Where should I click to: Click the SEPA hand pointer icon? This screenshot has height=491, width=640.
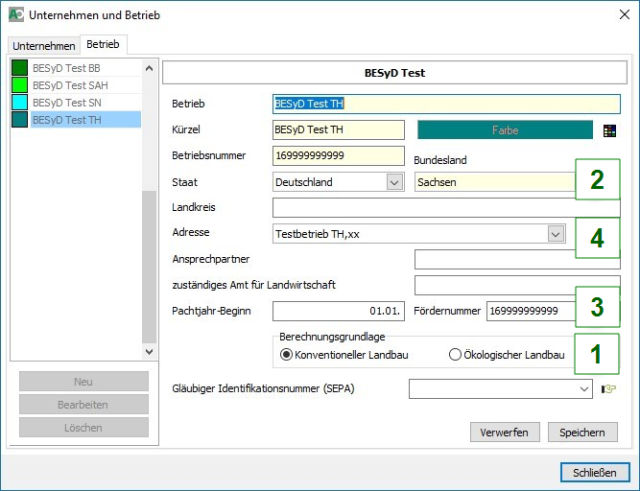tap(607, 389)
